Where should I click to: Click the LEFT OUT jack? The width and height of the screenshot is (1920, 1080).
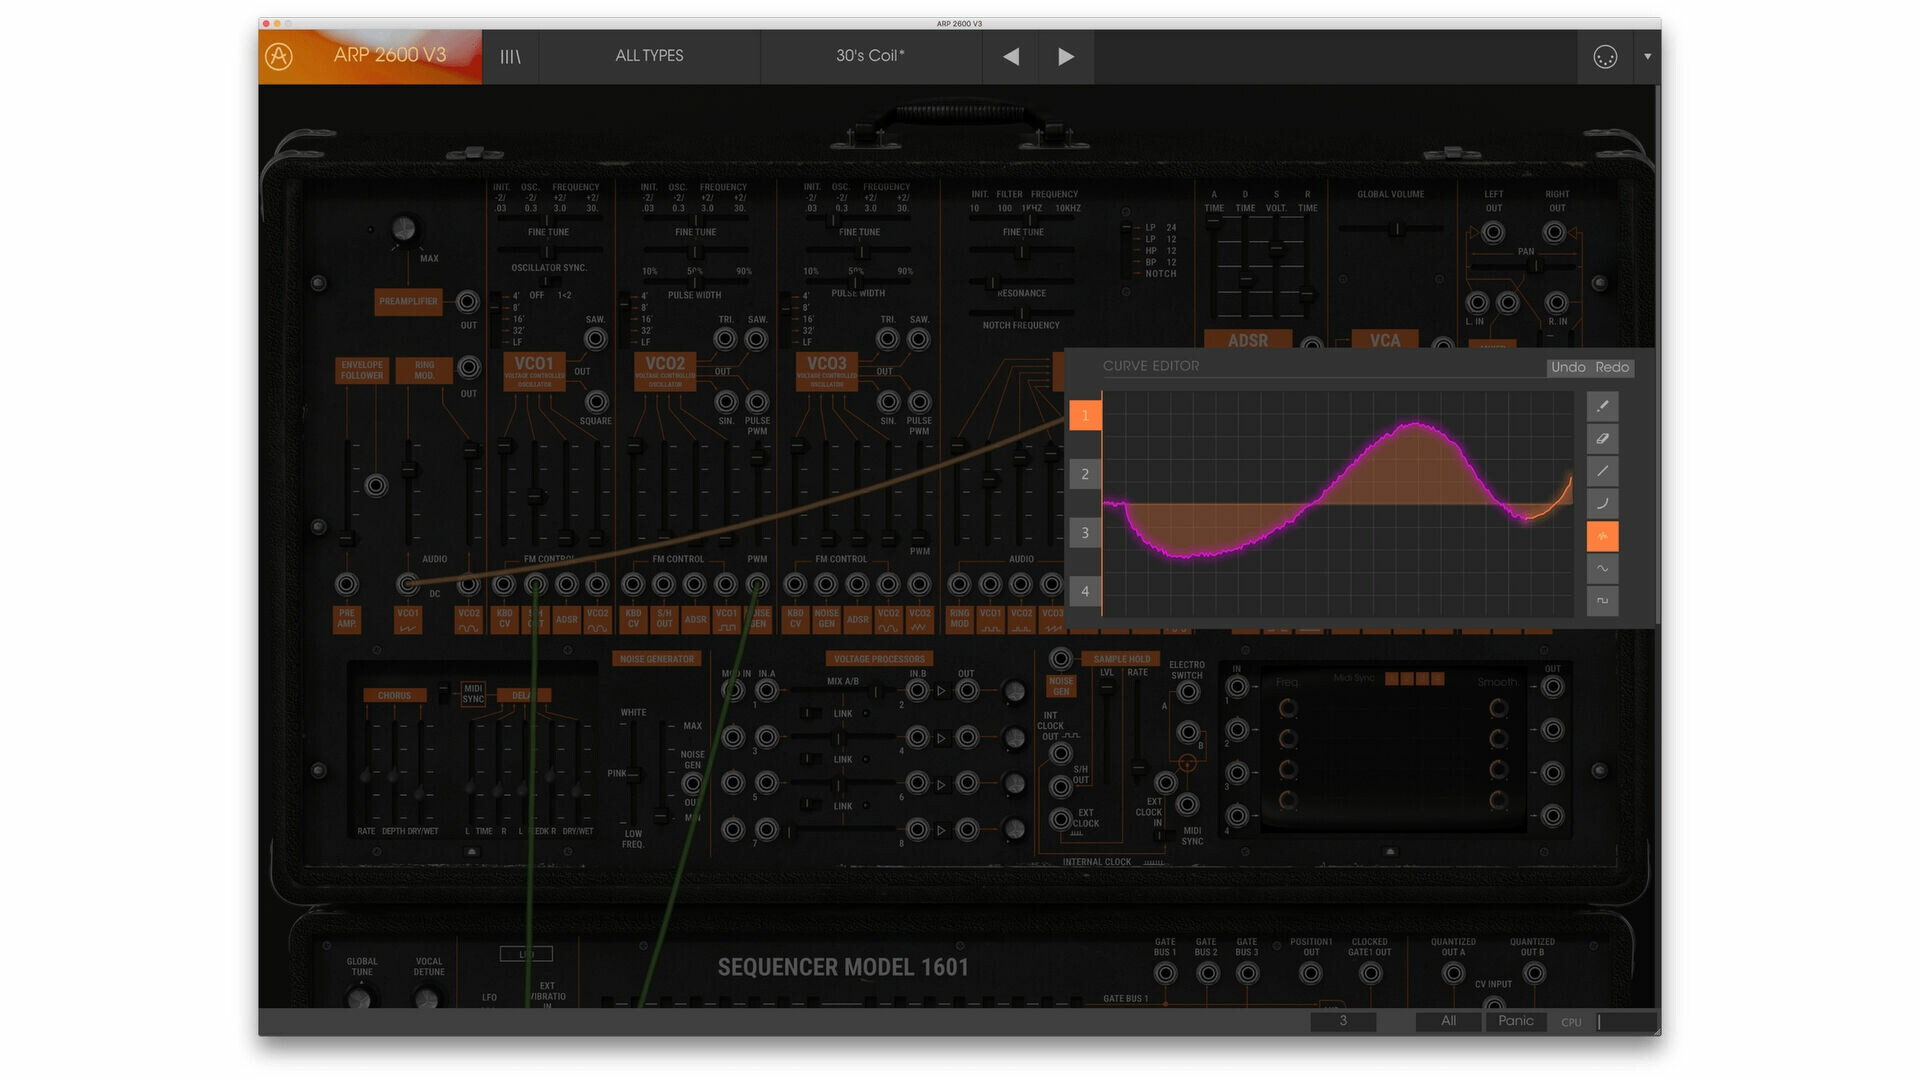pyautogui.click(x=1493, y=233)
